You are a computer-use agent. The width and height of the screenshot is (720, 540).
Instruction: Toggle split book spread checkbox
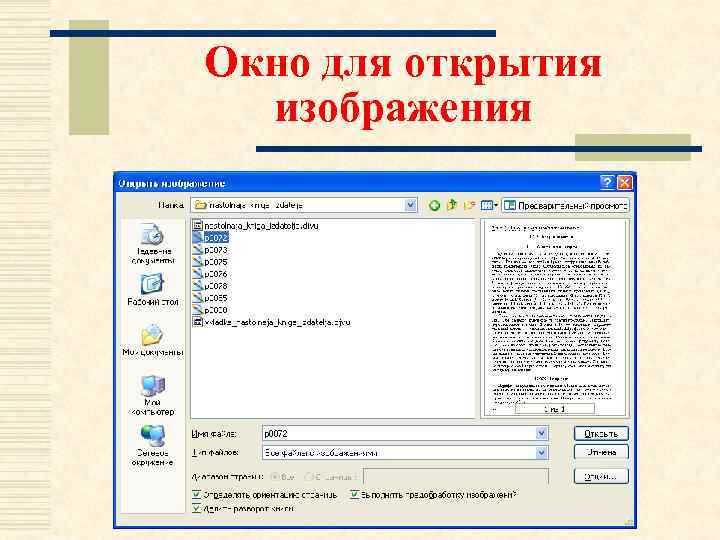(197, 508)
